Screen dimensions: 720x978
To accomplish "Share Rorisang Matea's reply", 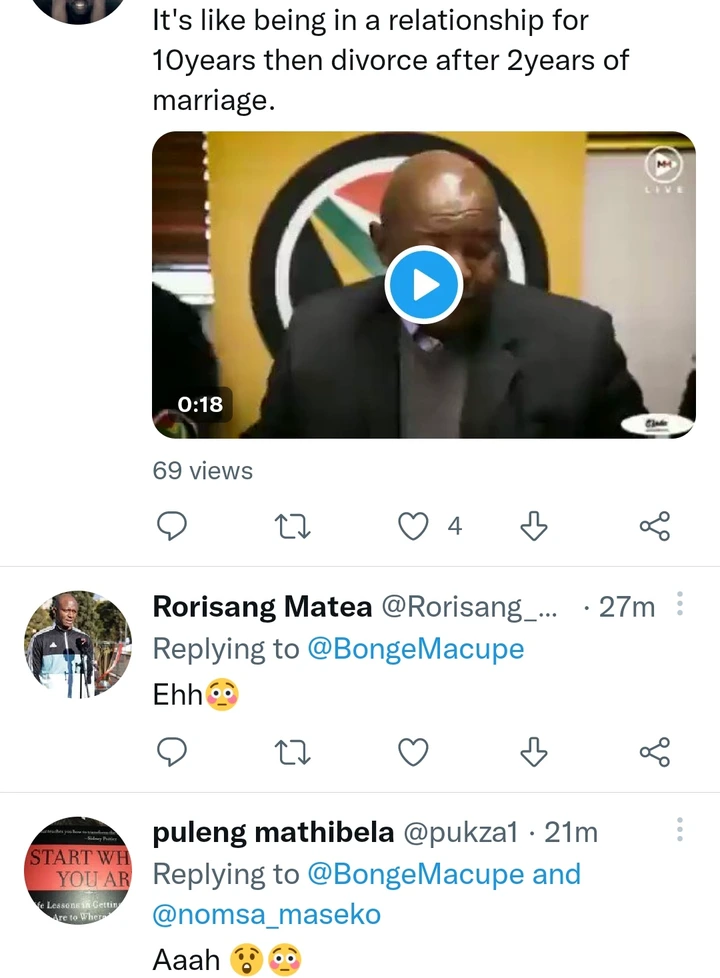I will tap(655, 752).
